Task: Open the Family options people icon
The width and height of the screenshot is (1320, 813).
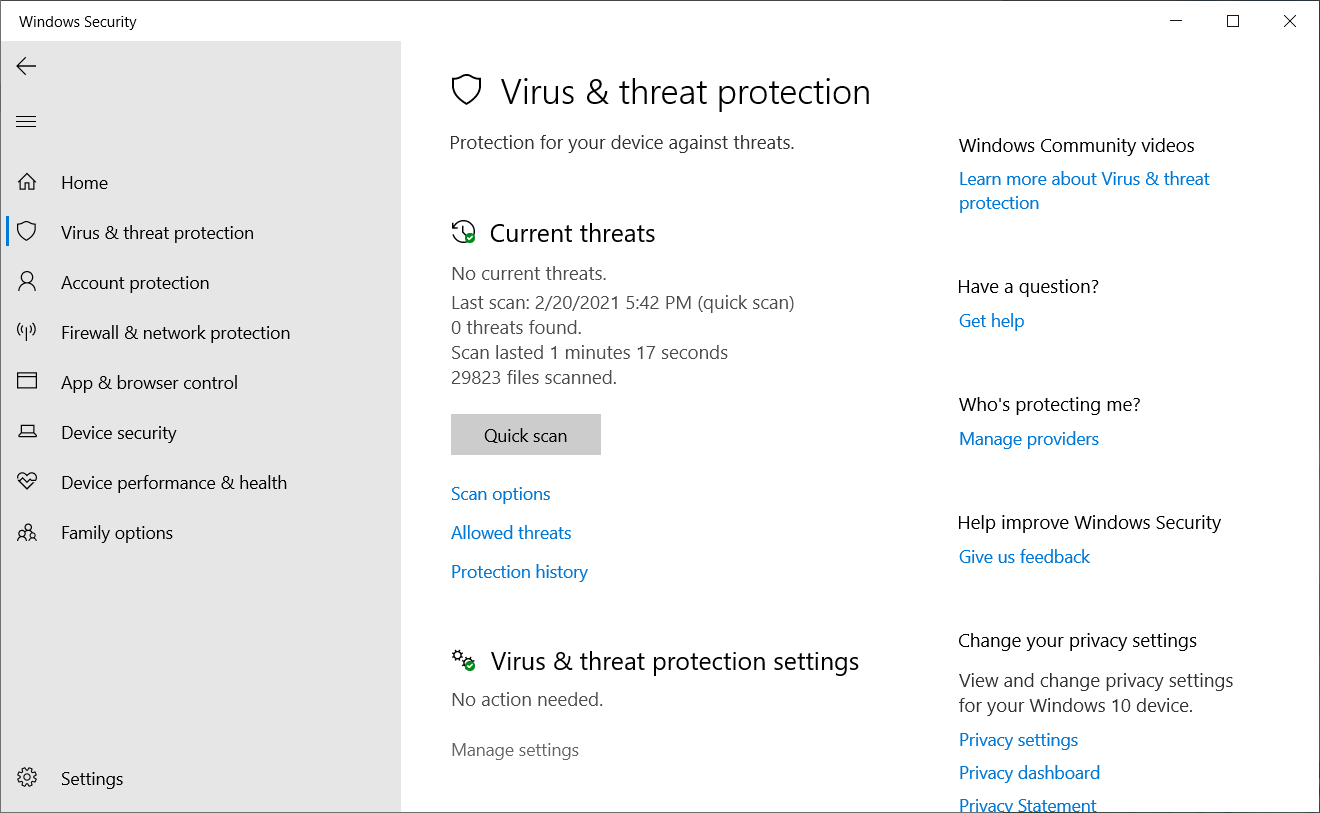Action: pyautogui.click(x=27, y=532)
